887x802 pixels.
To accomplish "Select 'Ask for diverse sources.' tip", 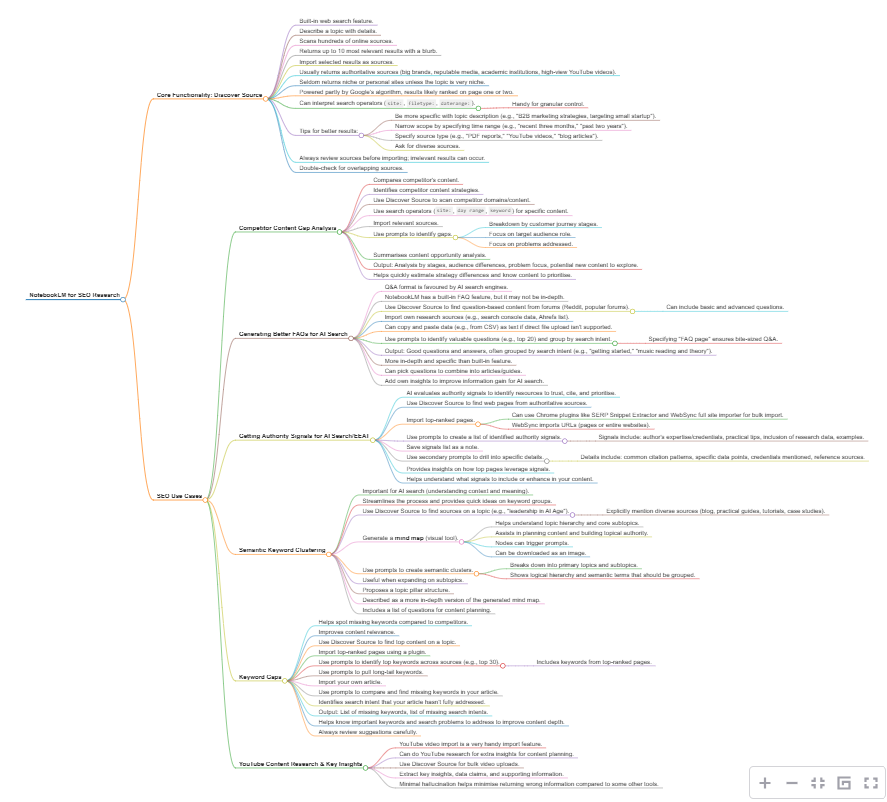I will point(427,146).
